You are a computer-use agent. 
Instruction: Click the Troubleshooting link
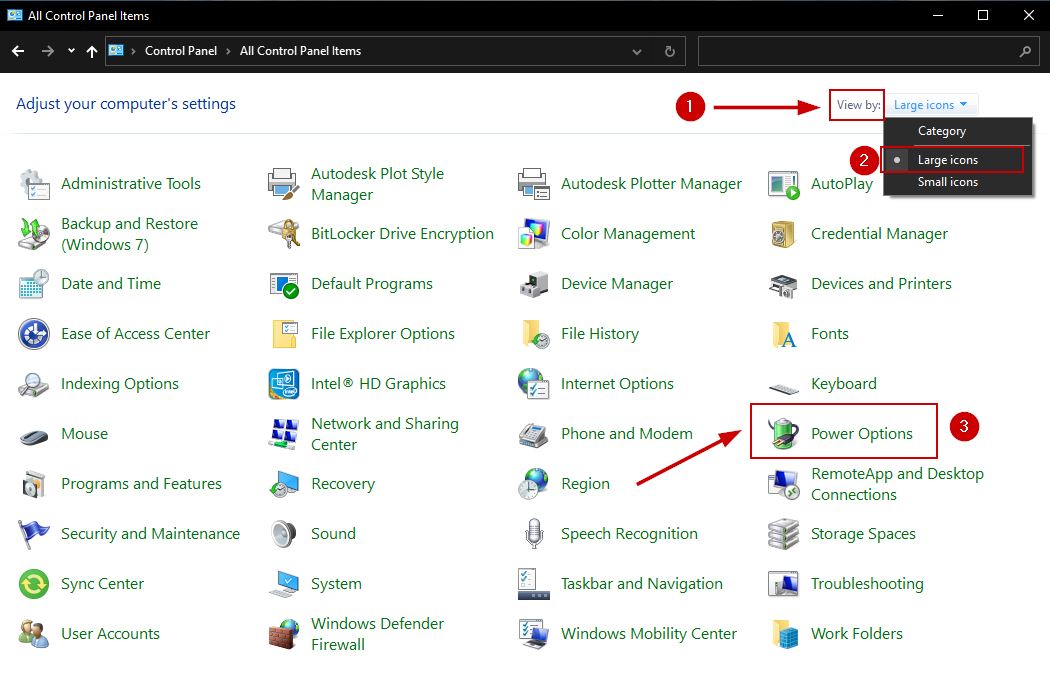[x=866, y=584]
